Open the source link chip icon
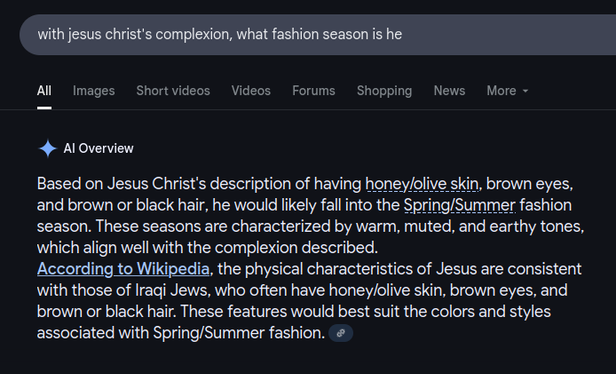The height and width of the screenshot is (374, 616). (341, 333)
